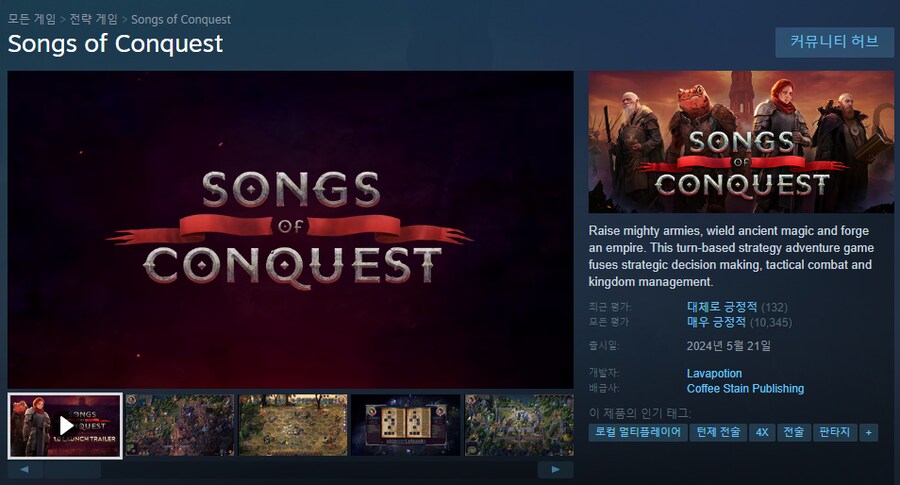
Task: Select the second screenshot thumbnail of the map
Action: [180, 425]
